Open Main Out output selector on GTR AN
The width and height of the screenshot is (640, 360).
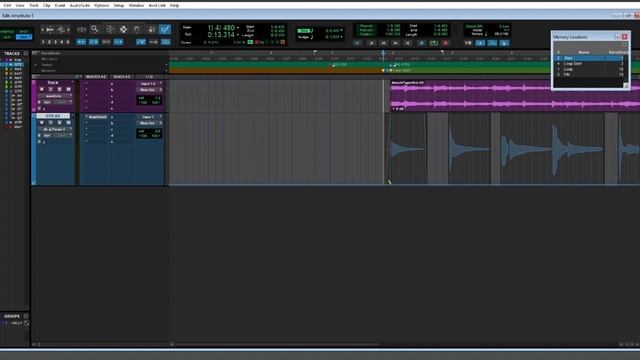[149, 123]
